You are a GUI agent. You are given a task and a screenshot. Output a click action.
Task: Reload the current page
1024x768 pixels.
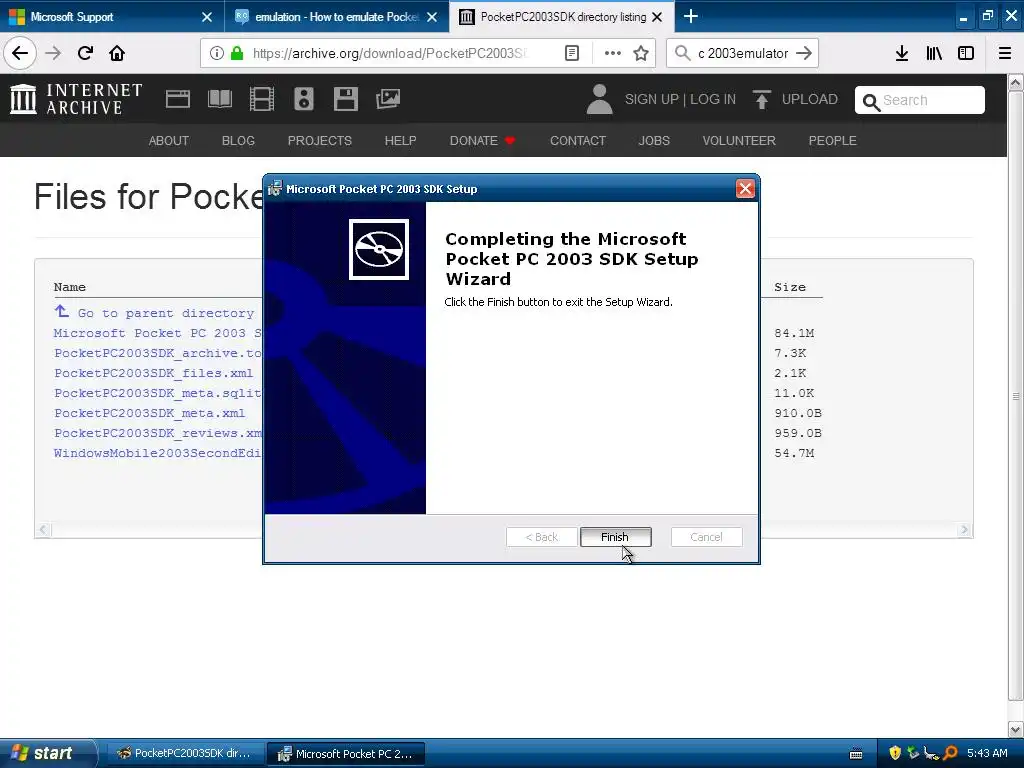pyautogui.click(x=85, y=53)
